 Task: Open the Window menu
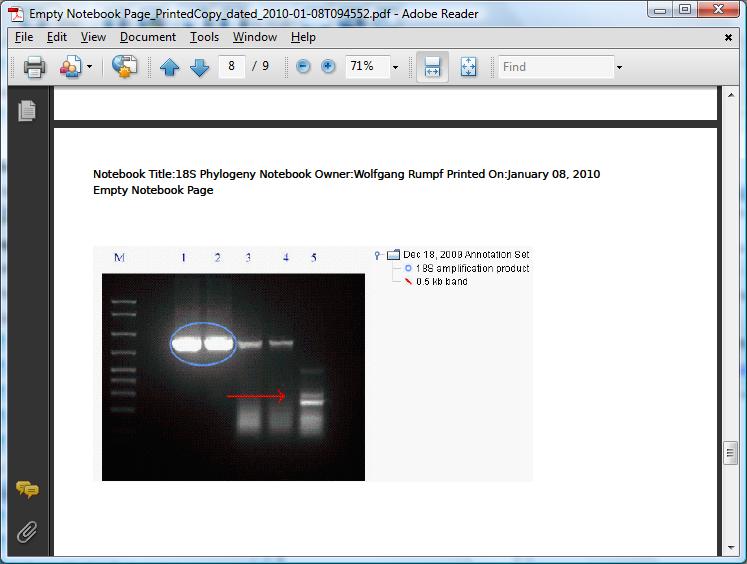[255, 37]
